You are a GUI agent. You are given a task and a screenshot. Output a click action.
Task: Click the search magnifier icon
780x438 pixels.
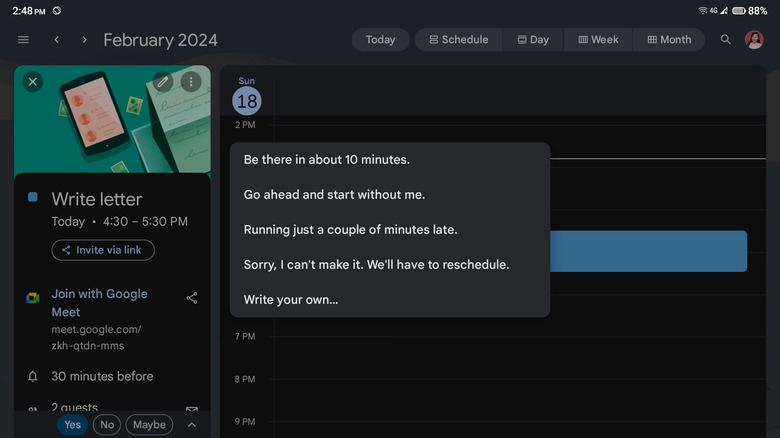click(726, 40)
